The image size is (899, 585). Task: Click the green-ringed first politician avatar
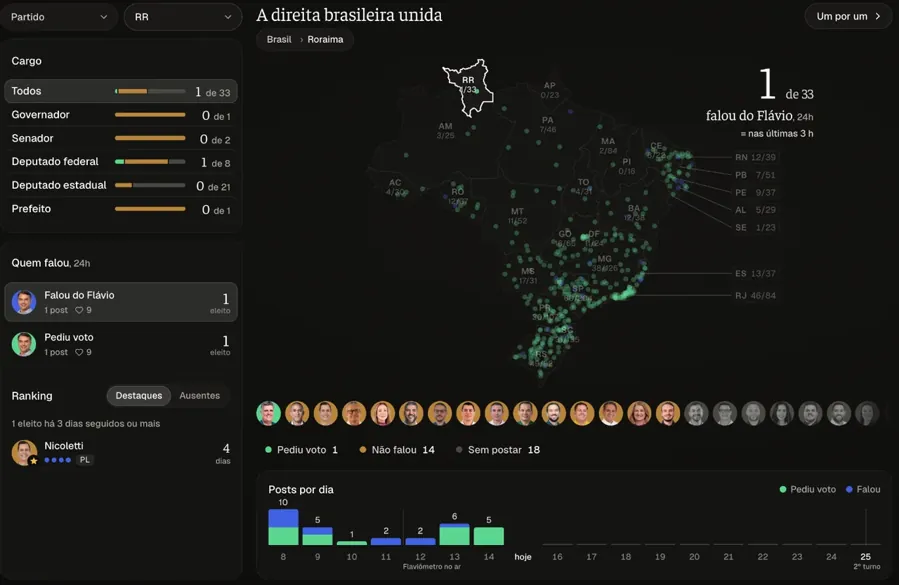268,413
